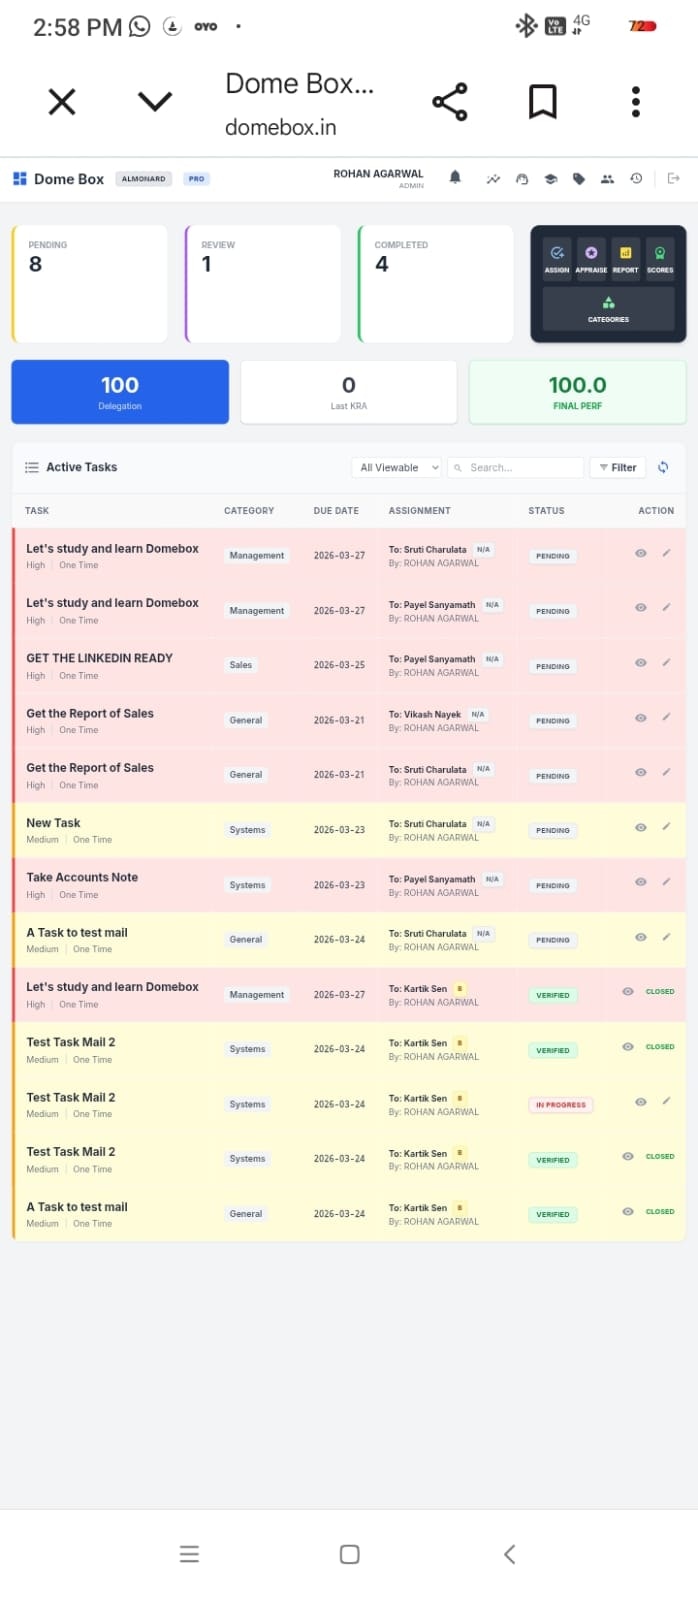The height and width of the screenshot is (1600, 698).
Task: View the Take Accounts Note task
Action: tap(641, 882)
